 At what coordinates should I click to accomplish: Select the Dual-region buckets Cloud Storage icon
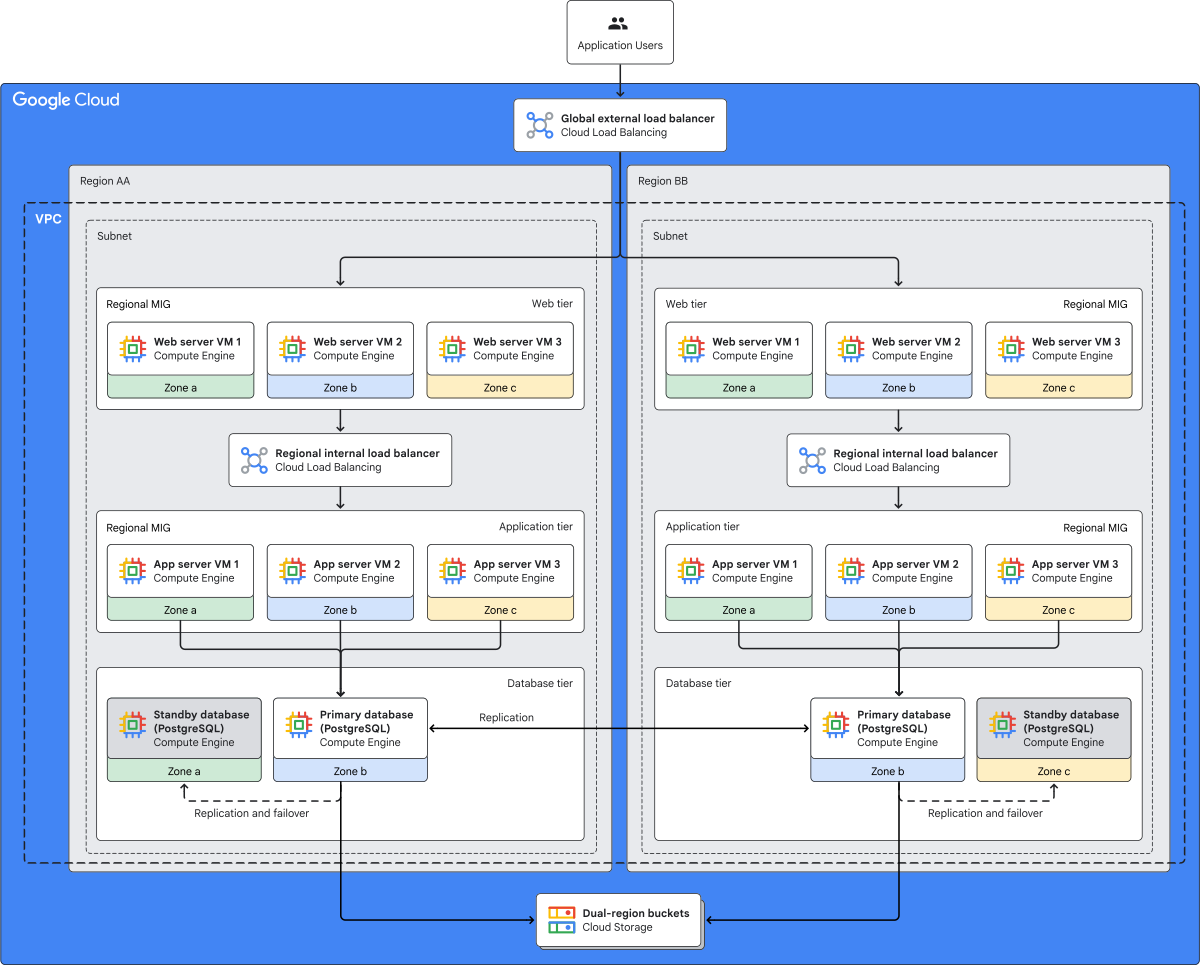pos(562,920)
